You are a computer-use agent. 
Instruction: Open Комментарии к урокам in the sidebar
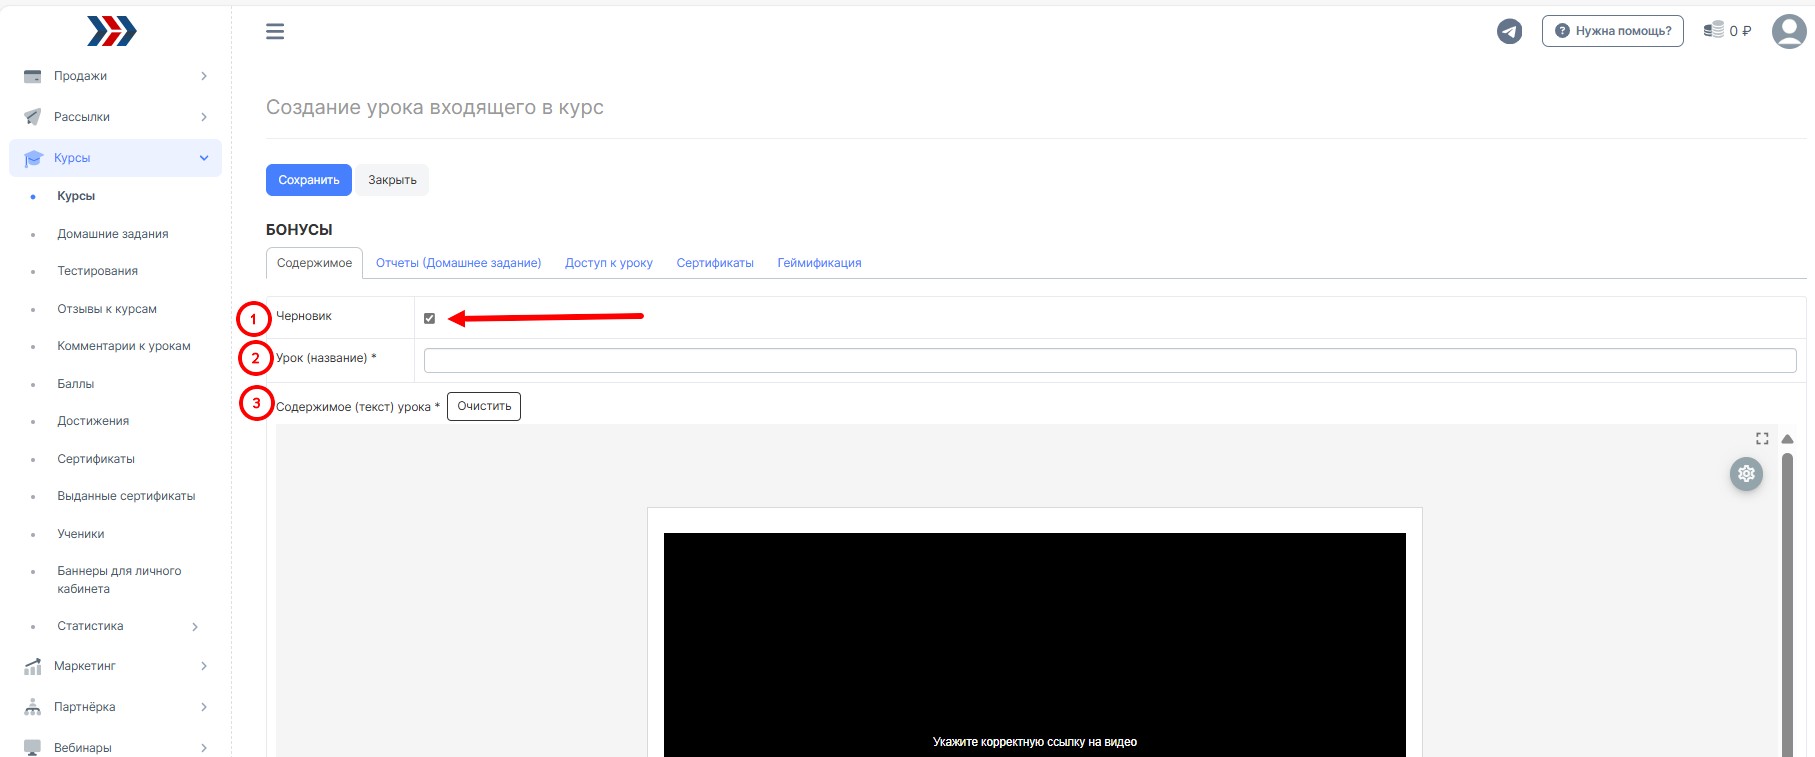(x=124, y=346)
